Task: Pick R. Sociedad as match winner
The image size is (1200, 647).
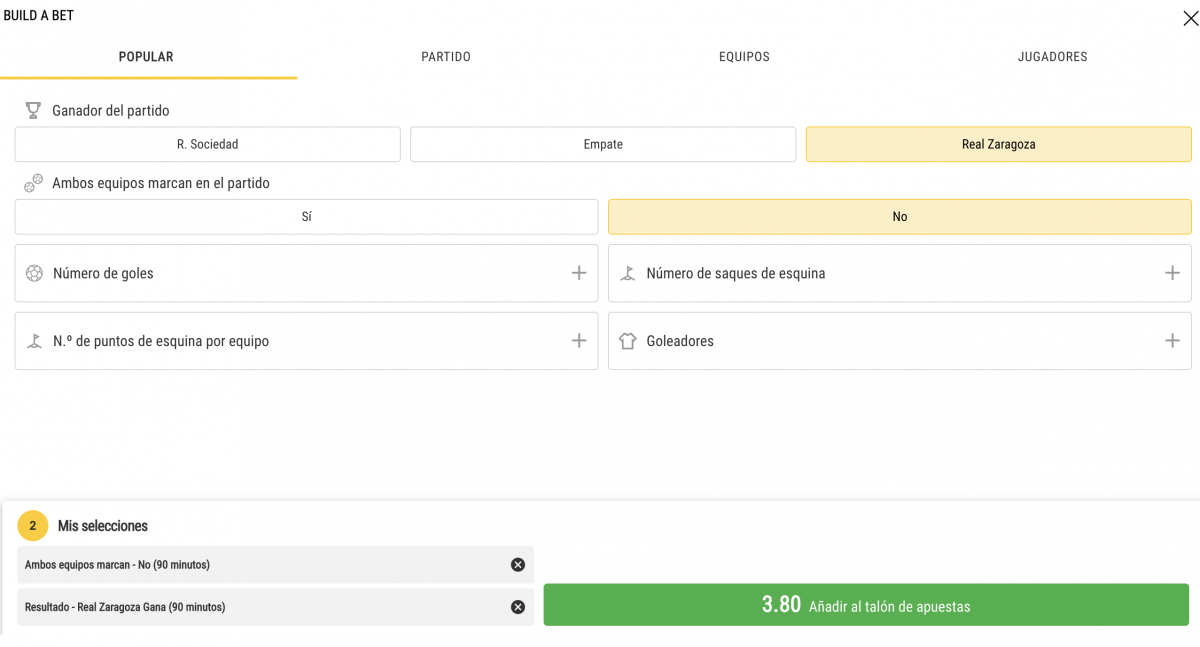Action: click(207, 144)
